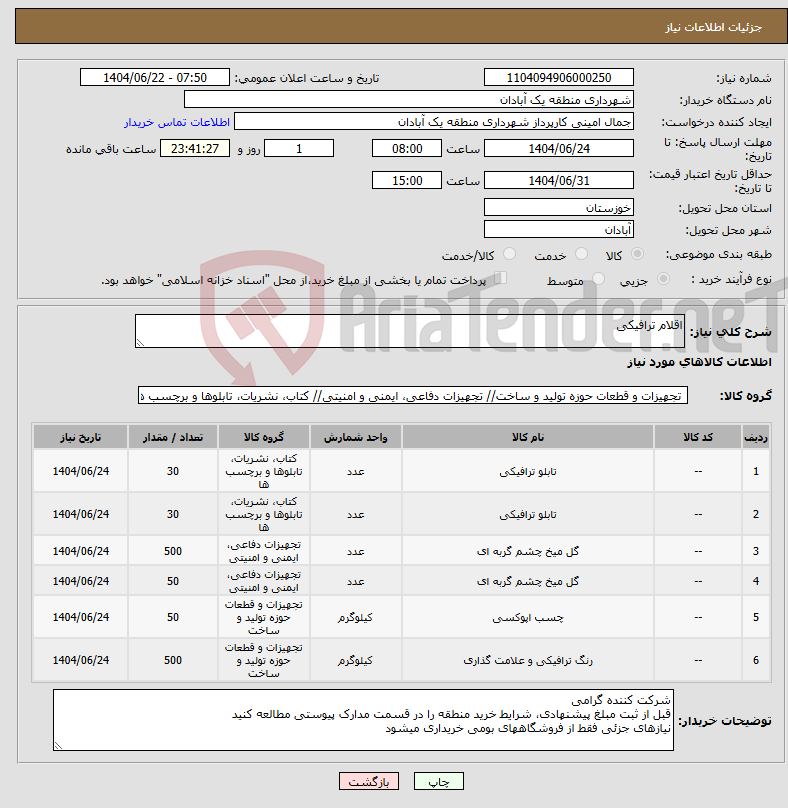Click quantity 30 in row 1
The image size is (788, 808).
pyautogui.click(x=173, y=472)
